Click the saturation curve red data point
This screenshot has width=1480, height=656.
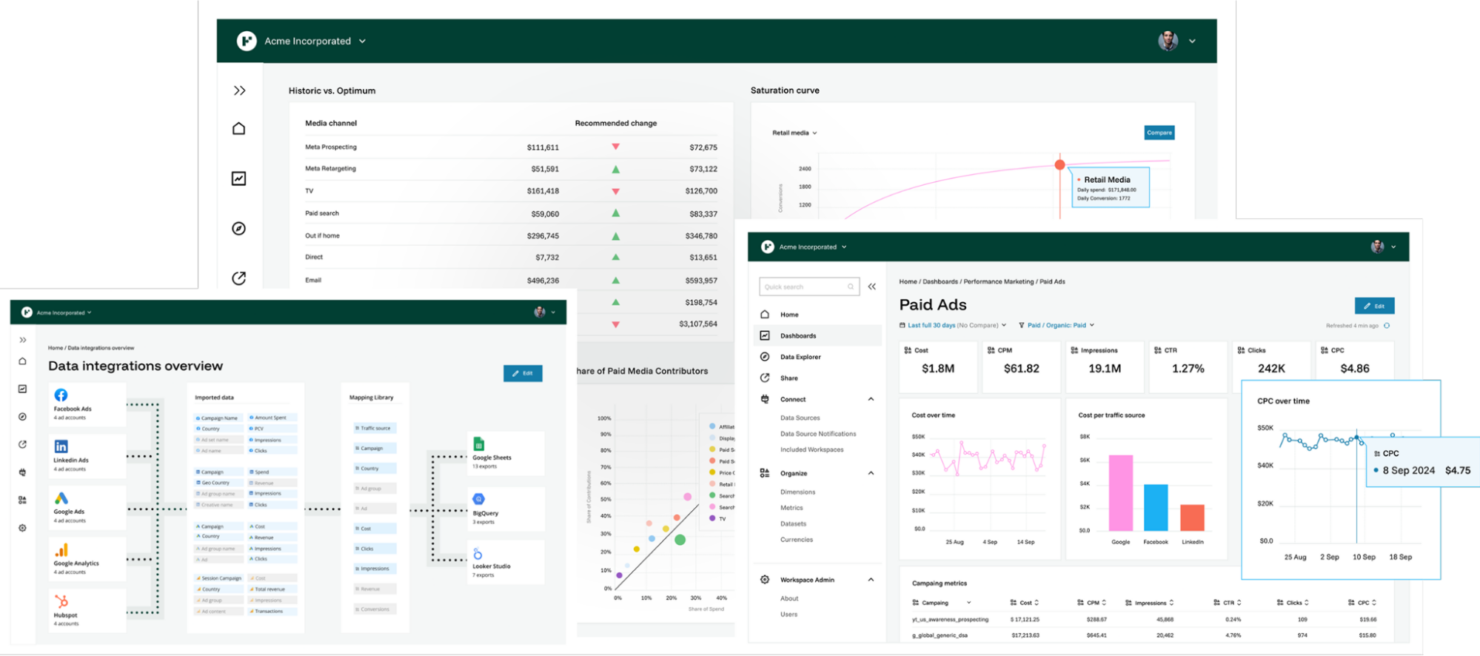click(1060, 165)
